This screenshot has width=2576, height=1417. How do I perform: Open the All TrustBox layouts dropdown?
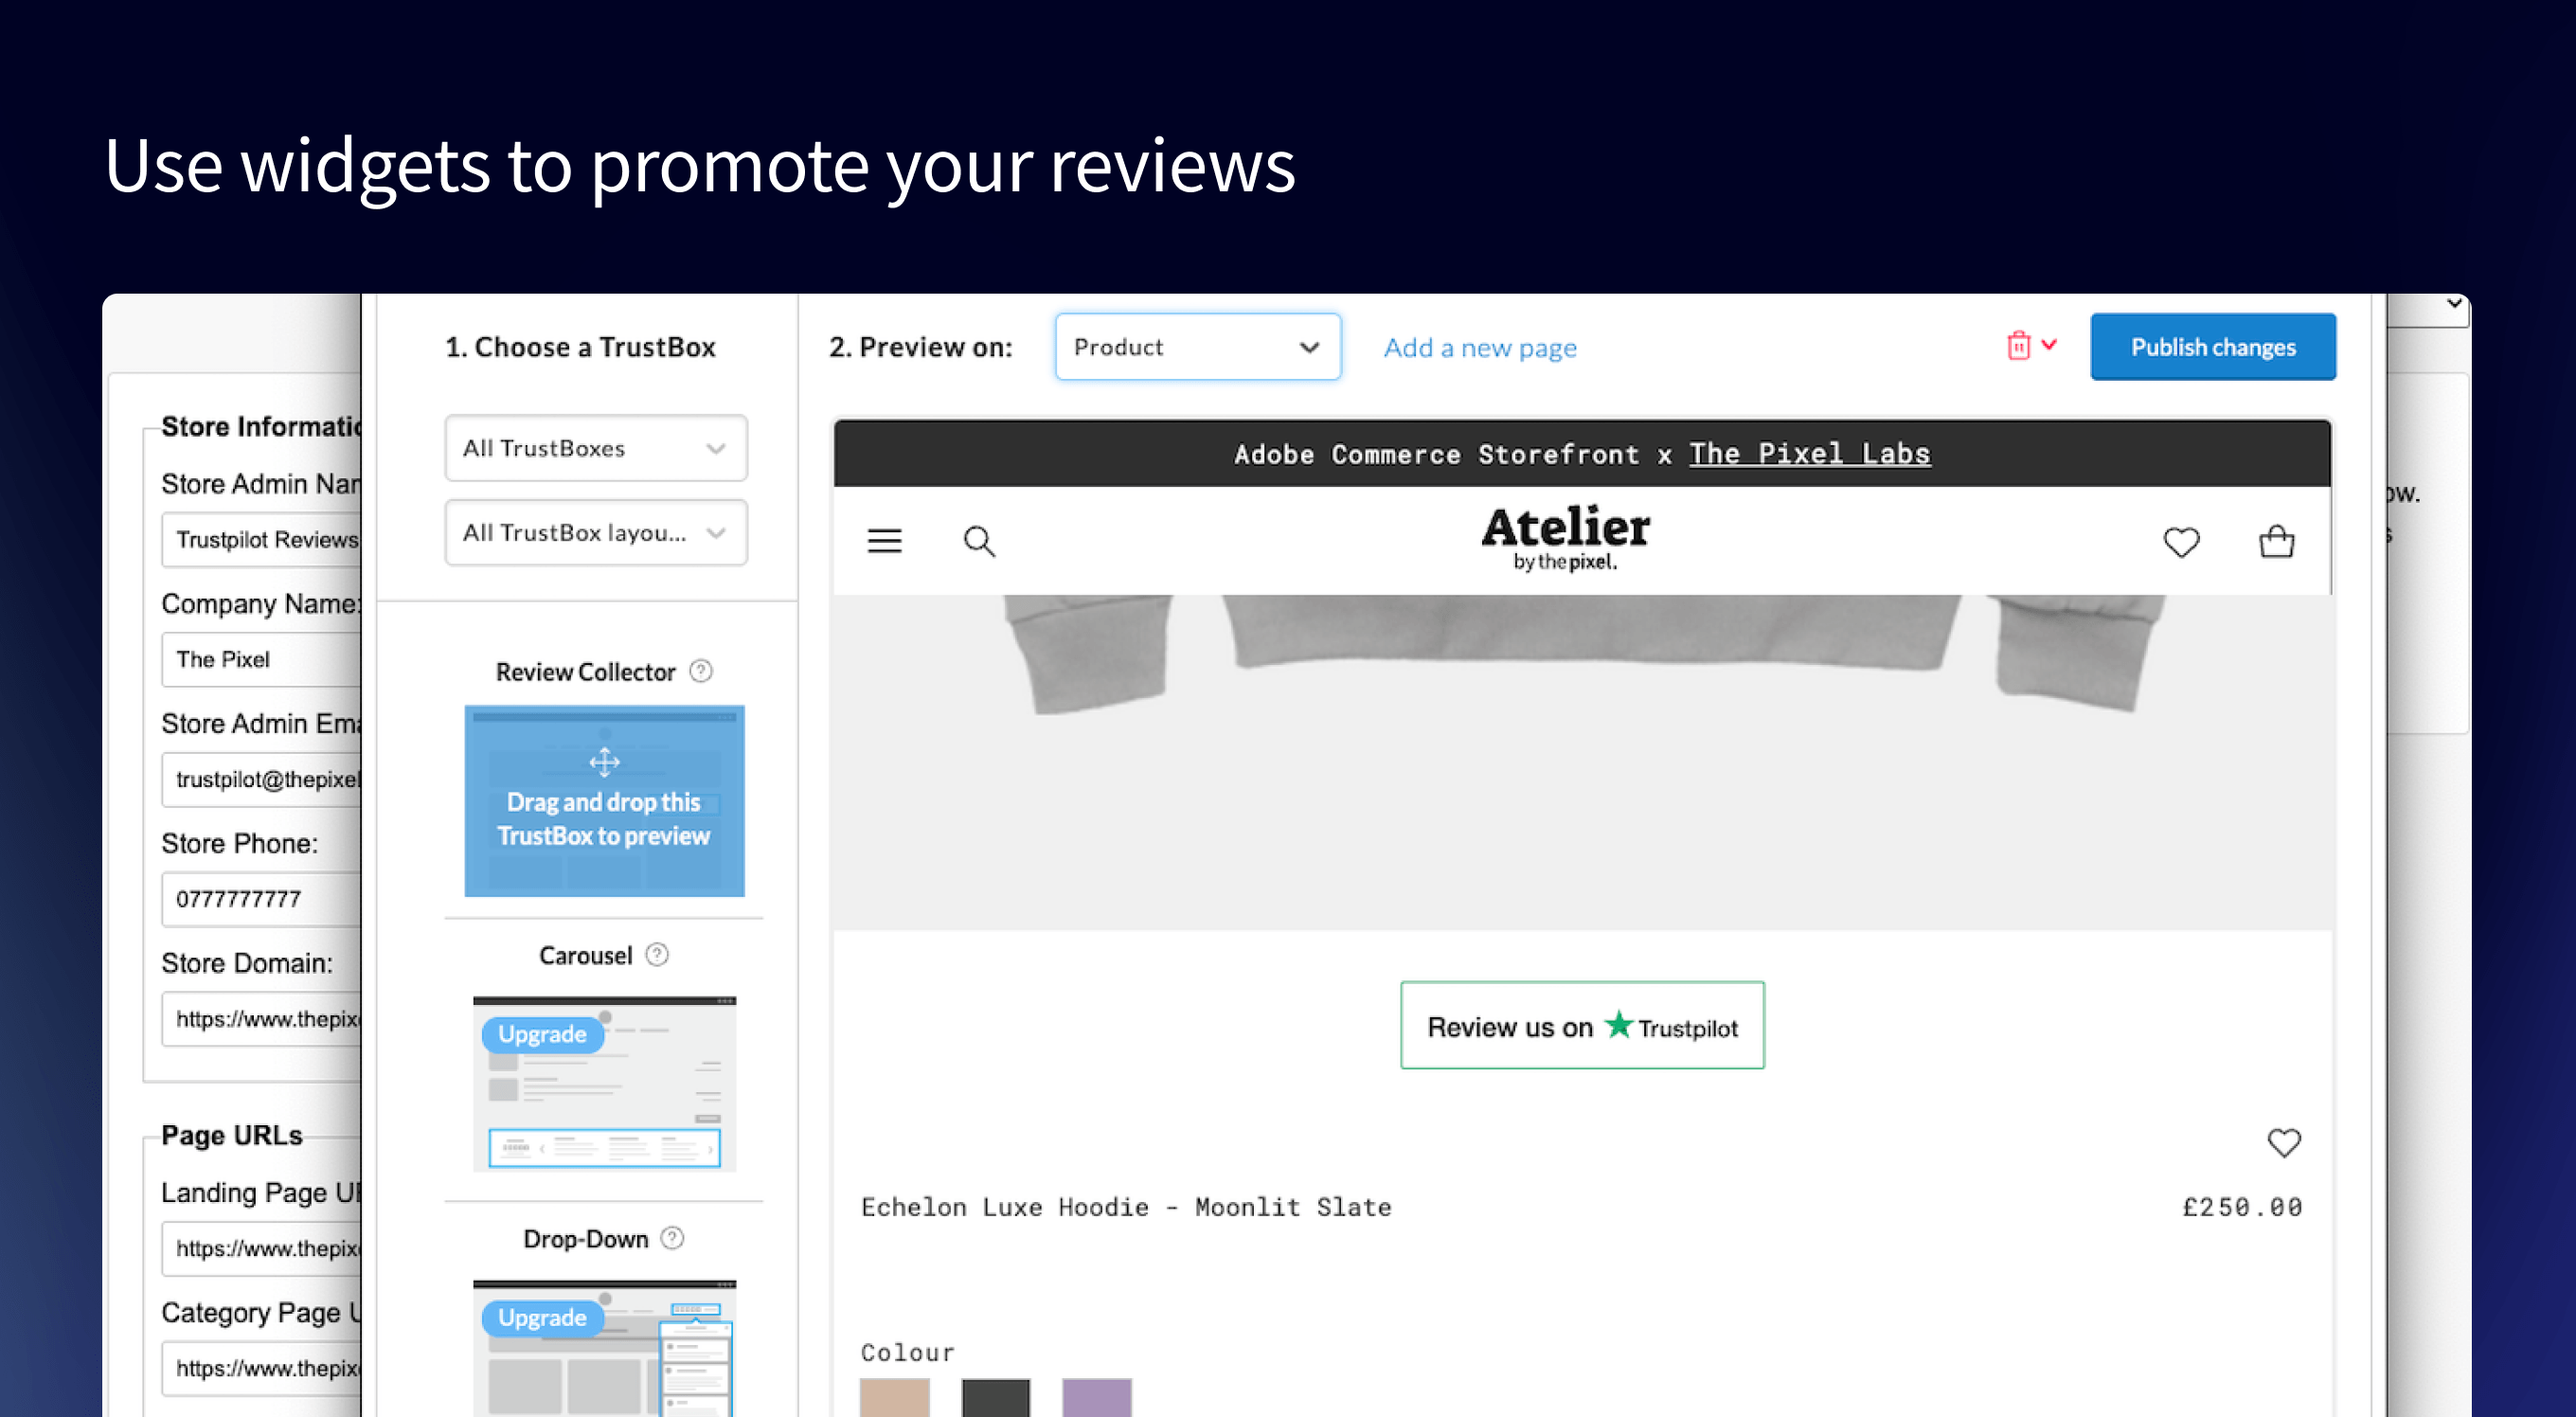(595, 533)
